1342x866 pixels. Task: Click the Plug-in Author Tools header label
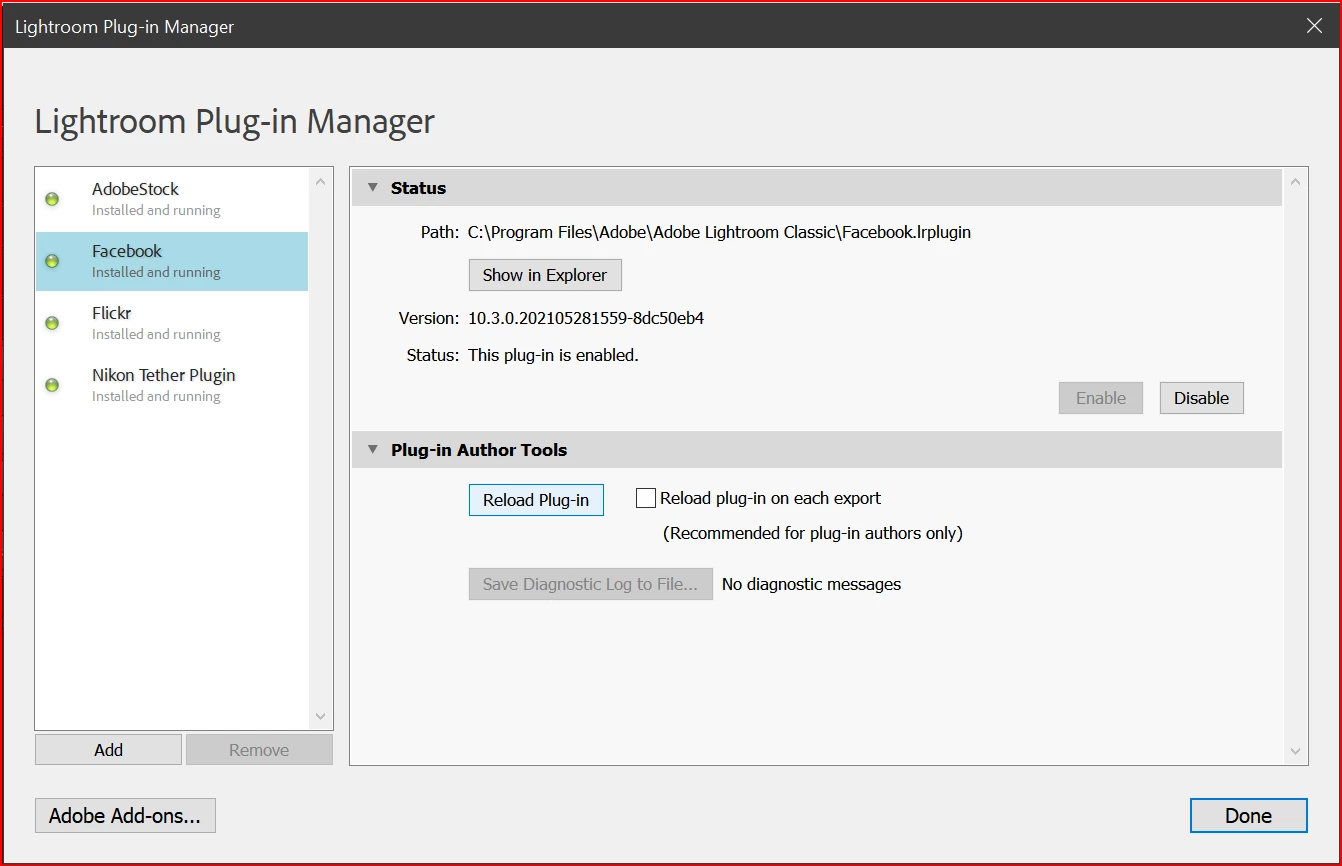[x=479, y=450]
